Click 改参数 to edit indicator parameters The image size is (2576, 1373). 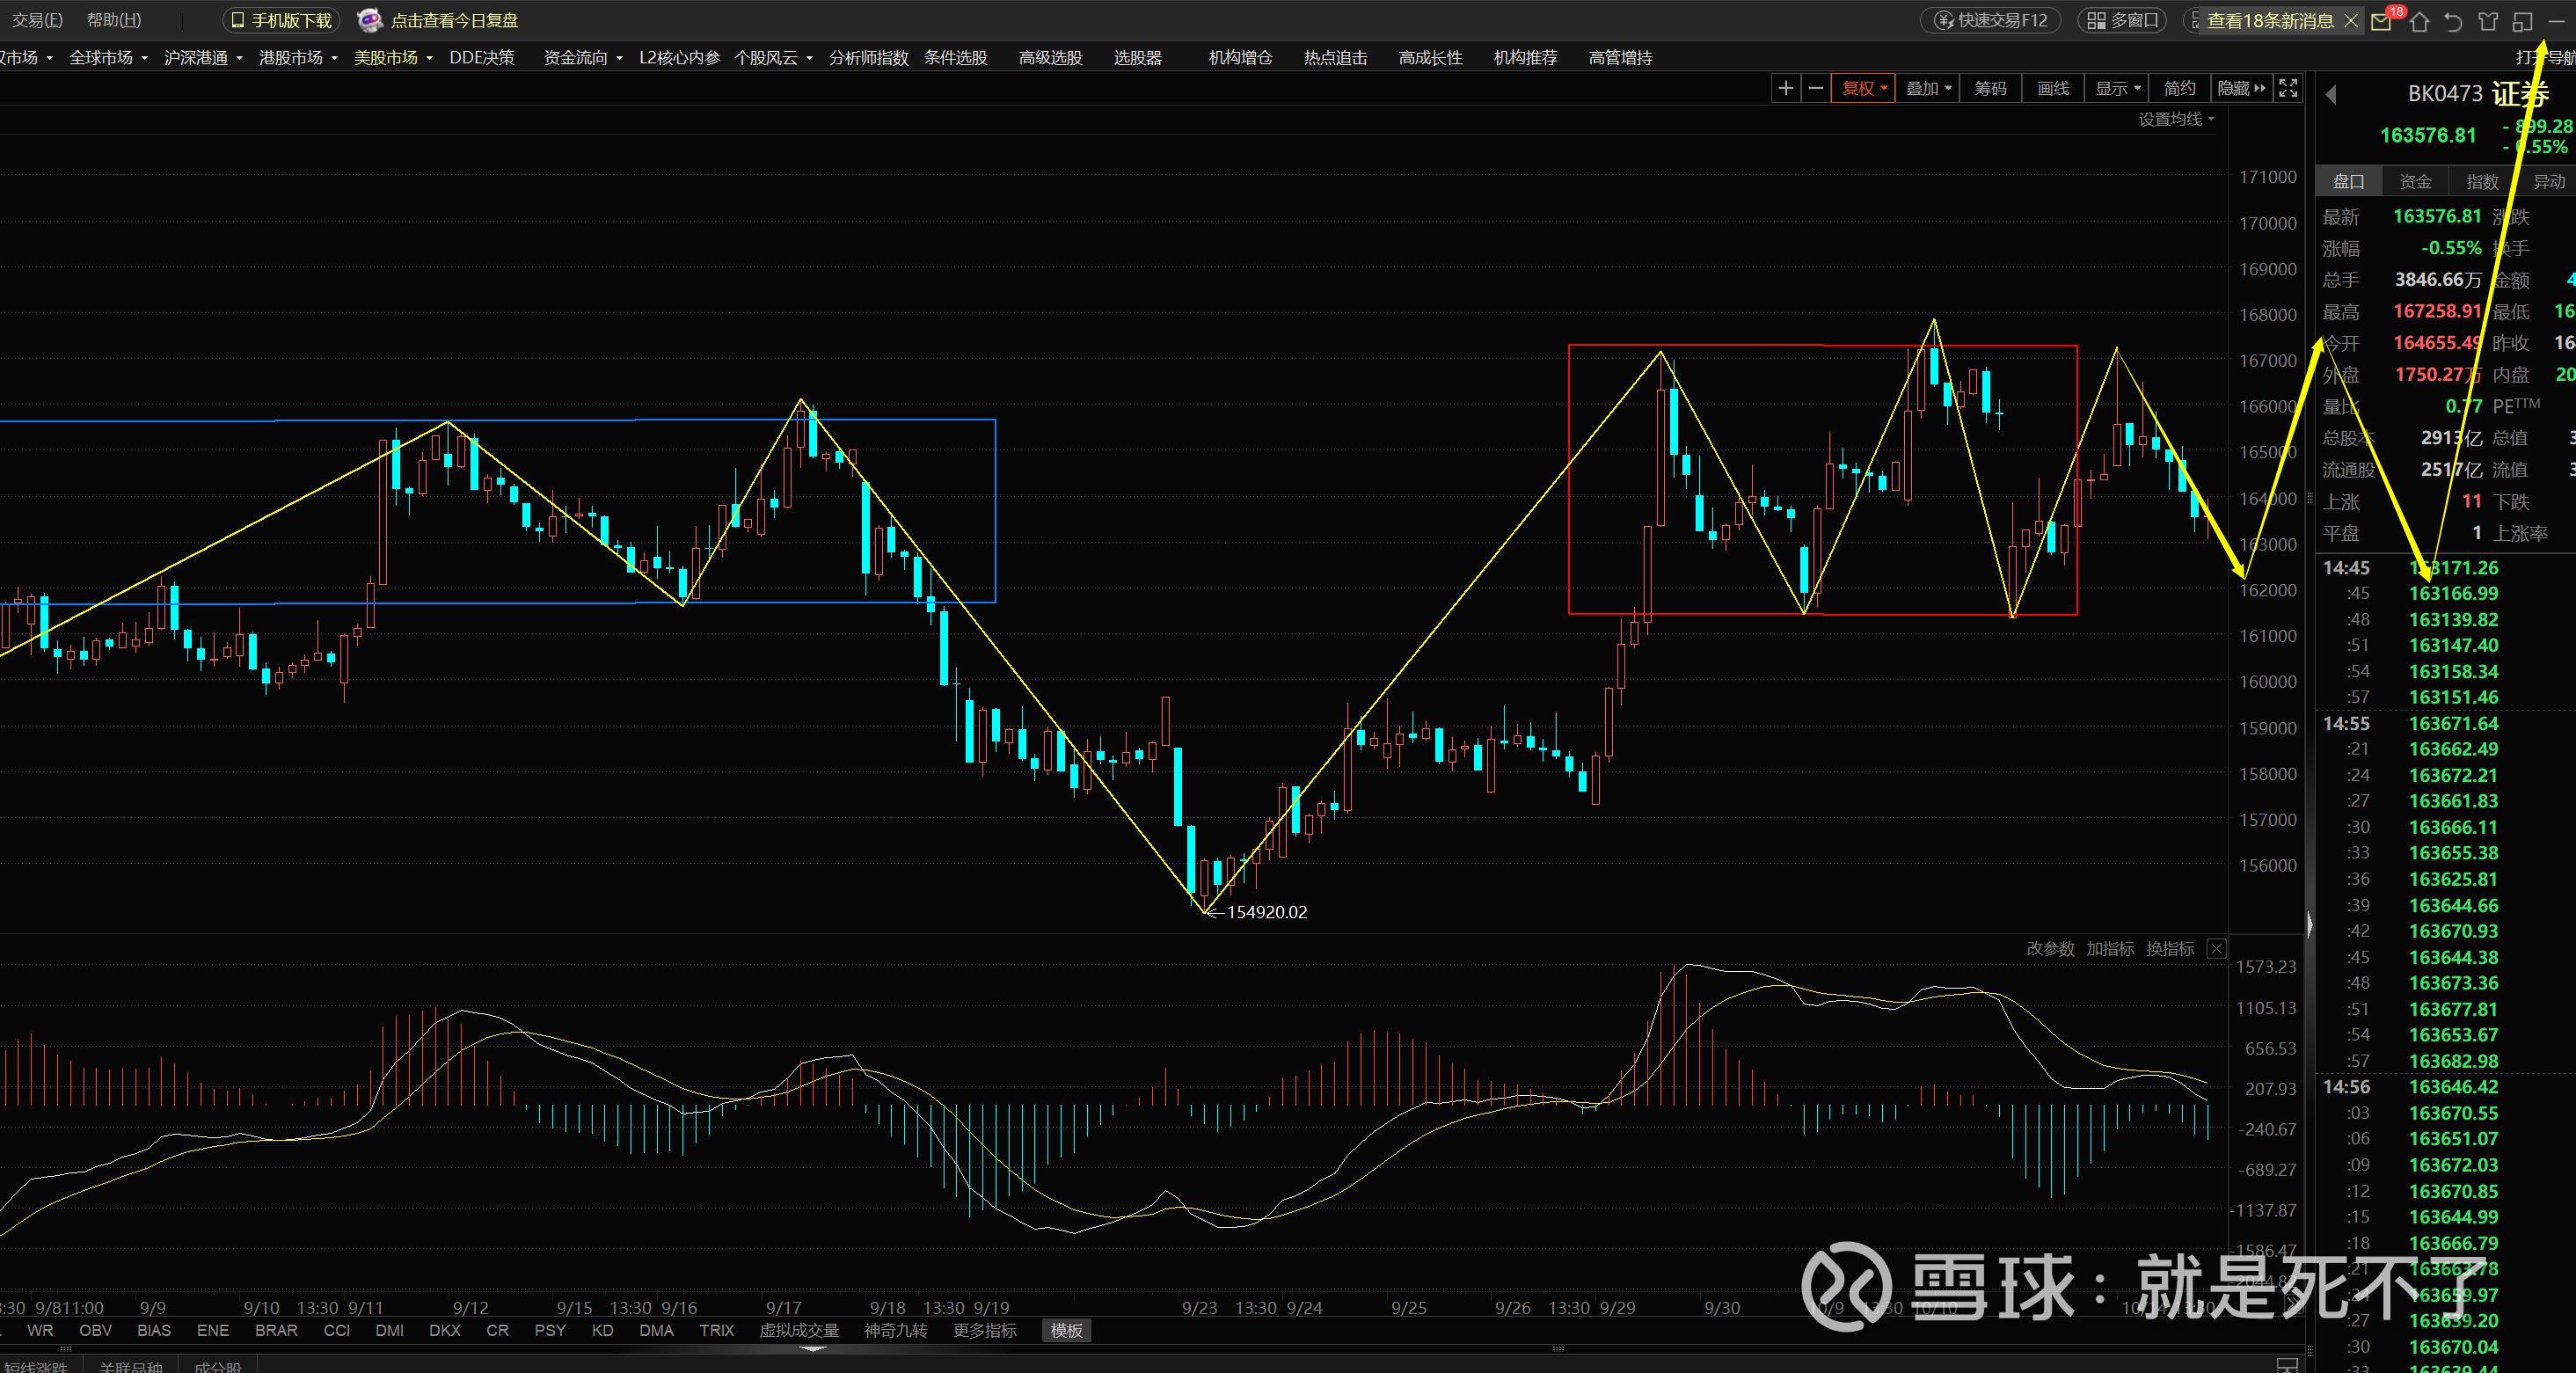(x=2050, y=949)
